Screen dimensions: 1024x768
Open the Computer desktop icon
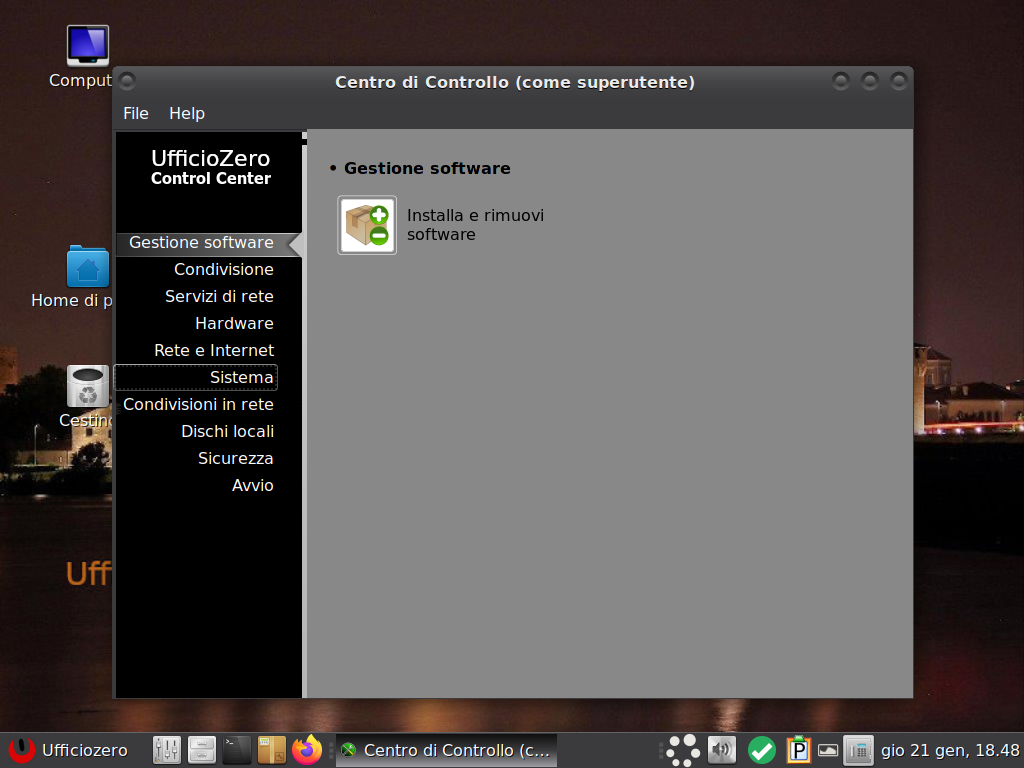tap(88, 46)
